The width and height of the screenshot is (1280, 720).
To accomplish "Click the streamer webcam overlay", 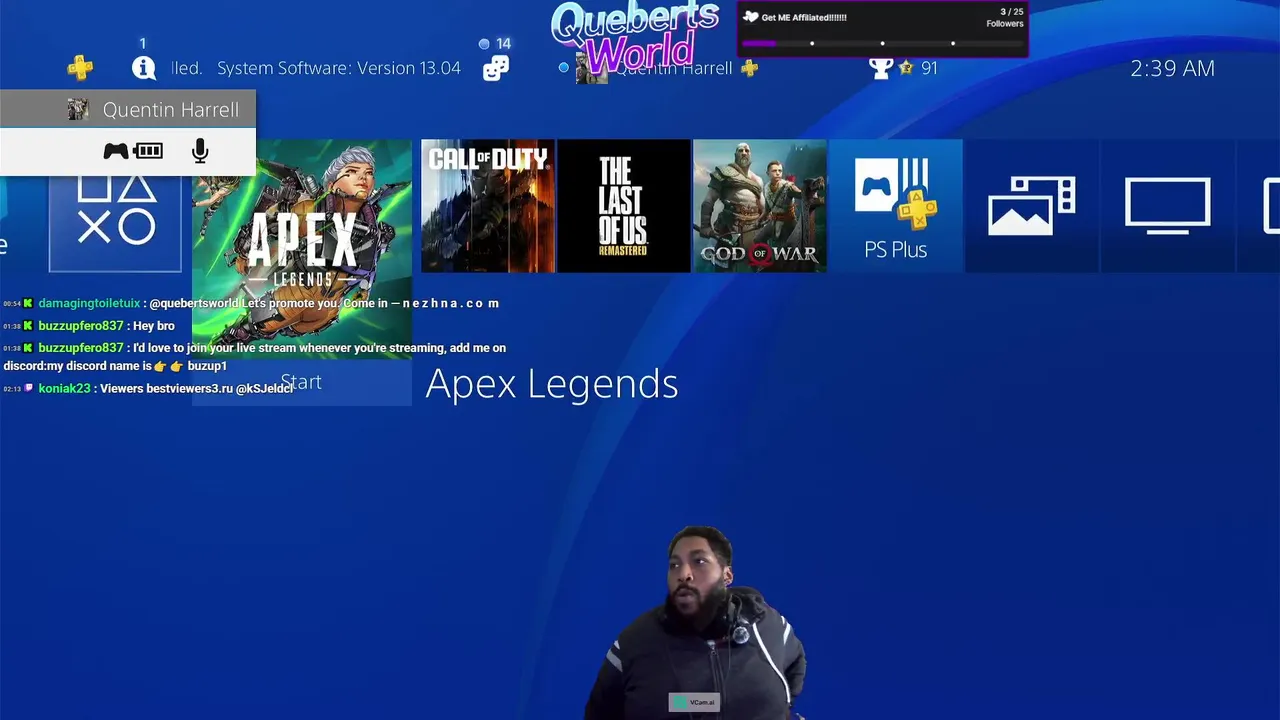I will pos(696,622).
